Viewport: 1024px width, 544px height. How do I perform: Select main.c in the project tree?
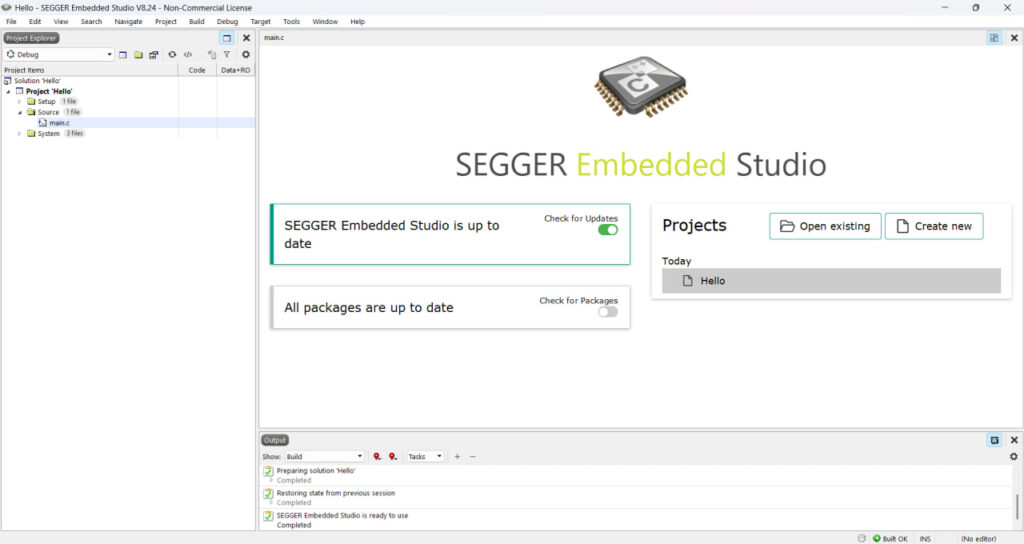[x=59, y=123]
